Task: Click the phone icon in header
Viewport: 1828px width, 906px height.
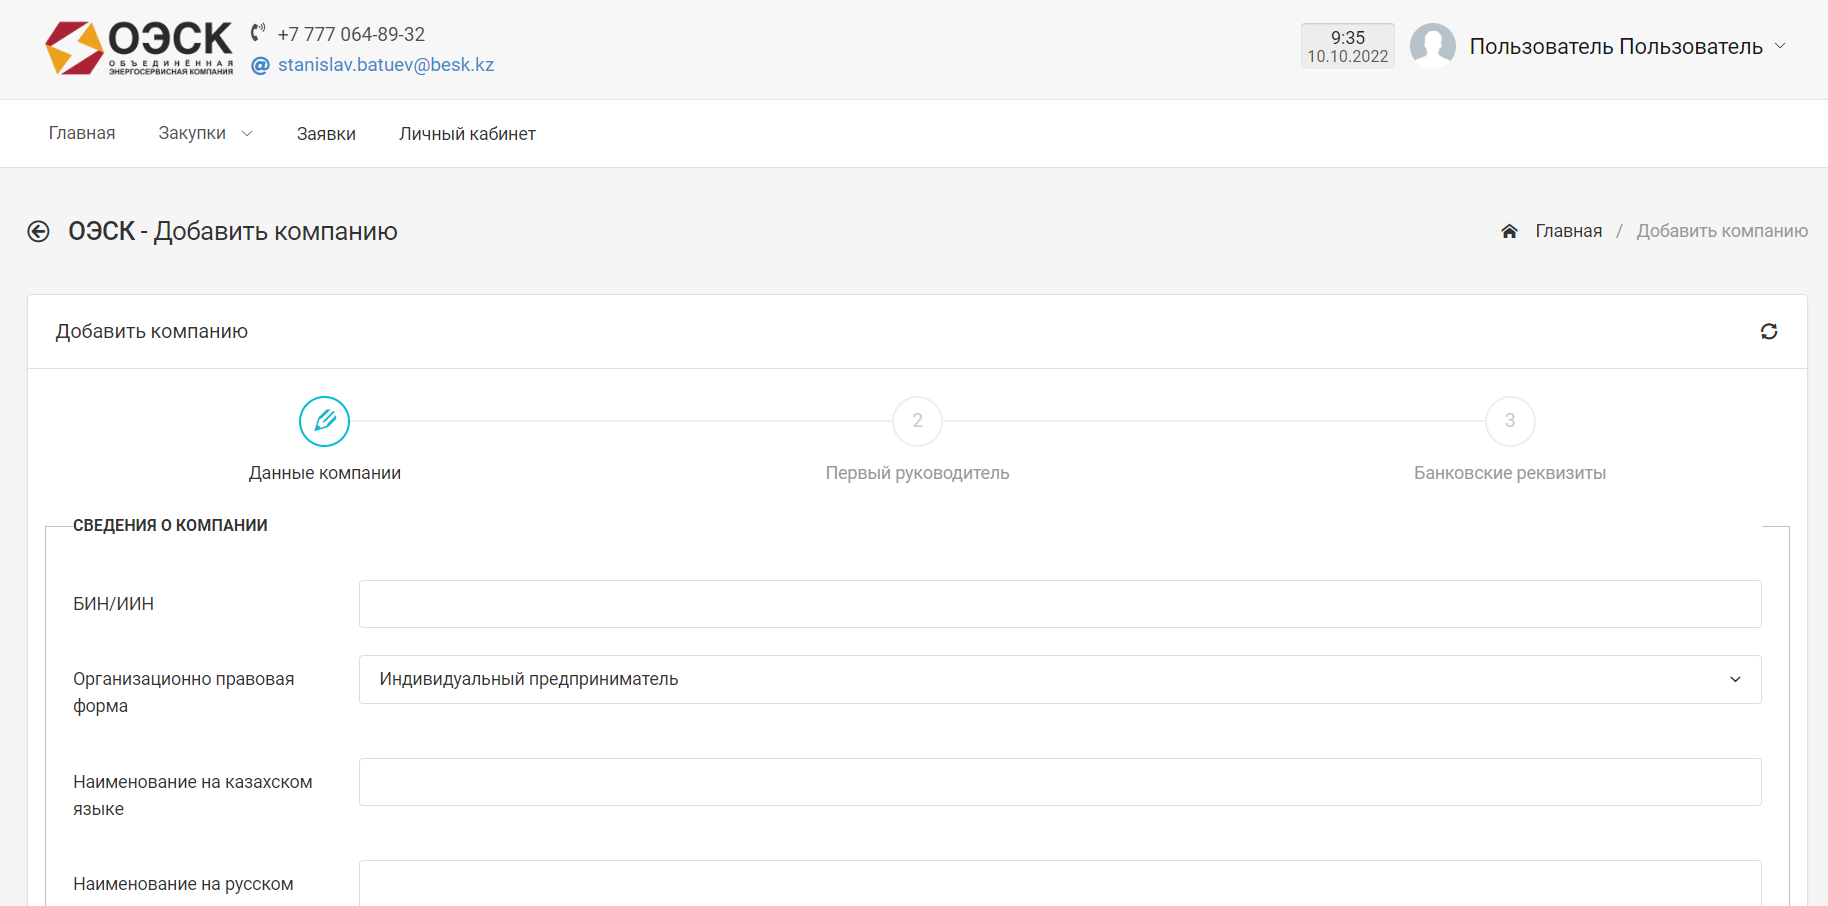Action: tap(258, 32)
